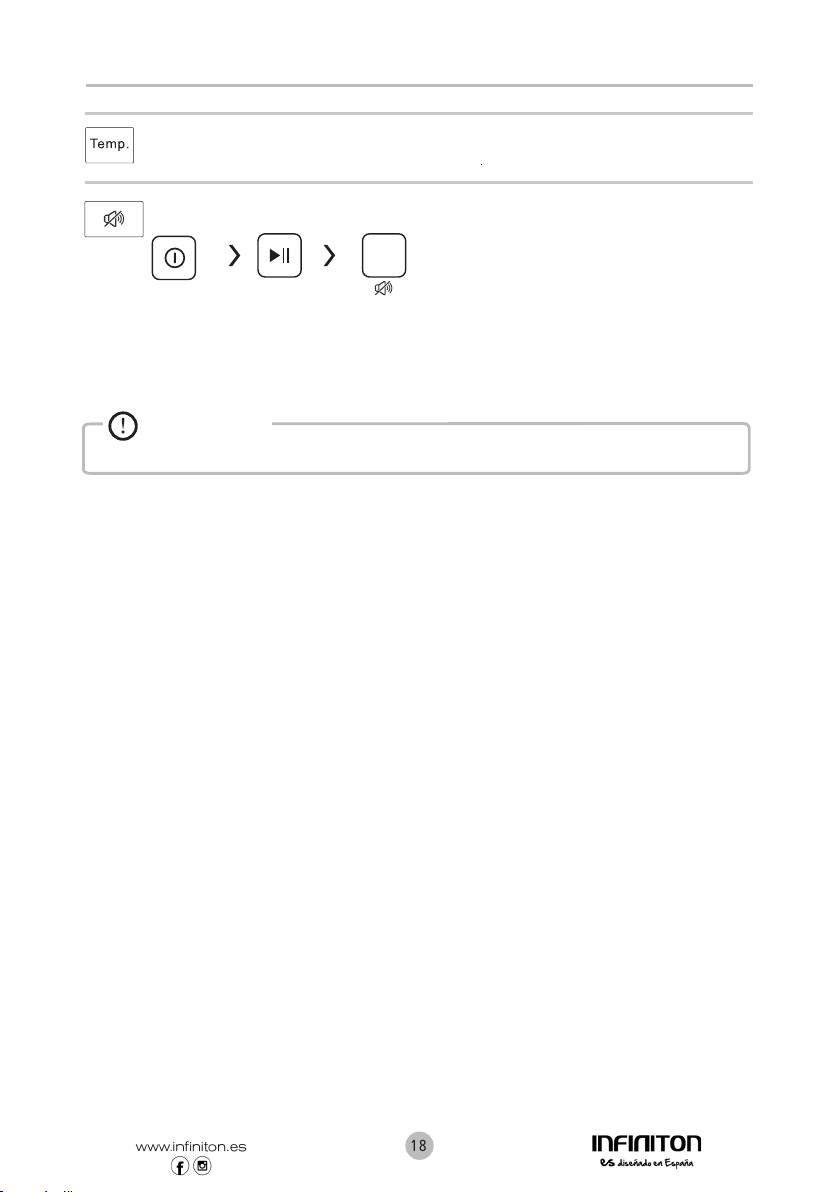This screenshot has width=840, height=1192.
Task: Click the 'es' emblem beside the tagline
Action: (x=607, y=1163)
